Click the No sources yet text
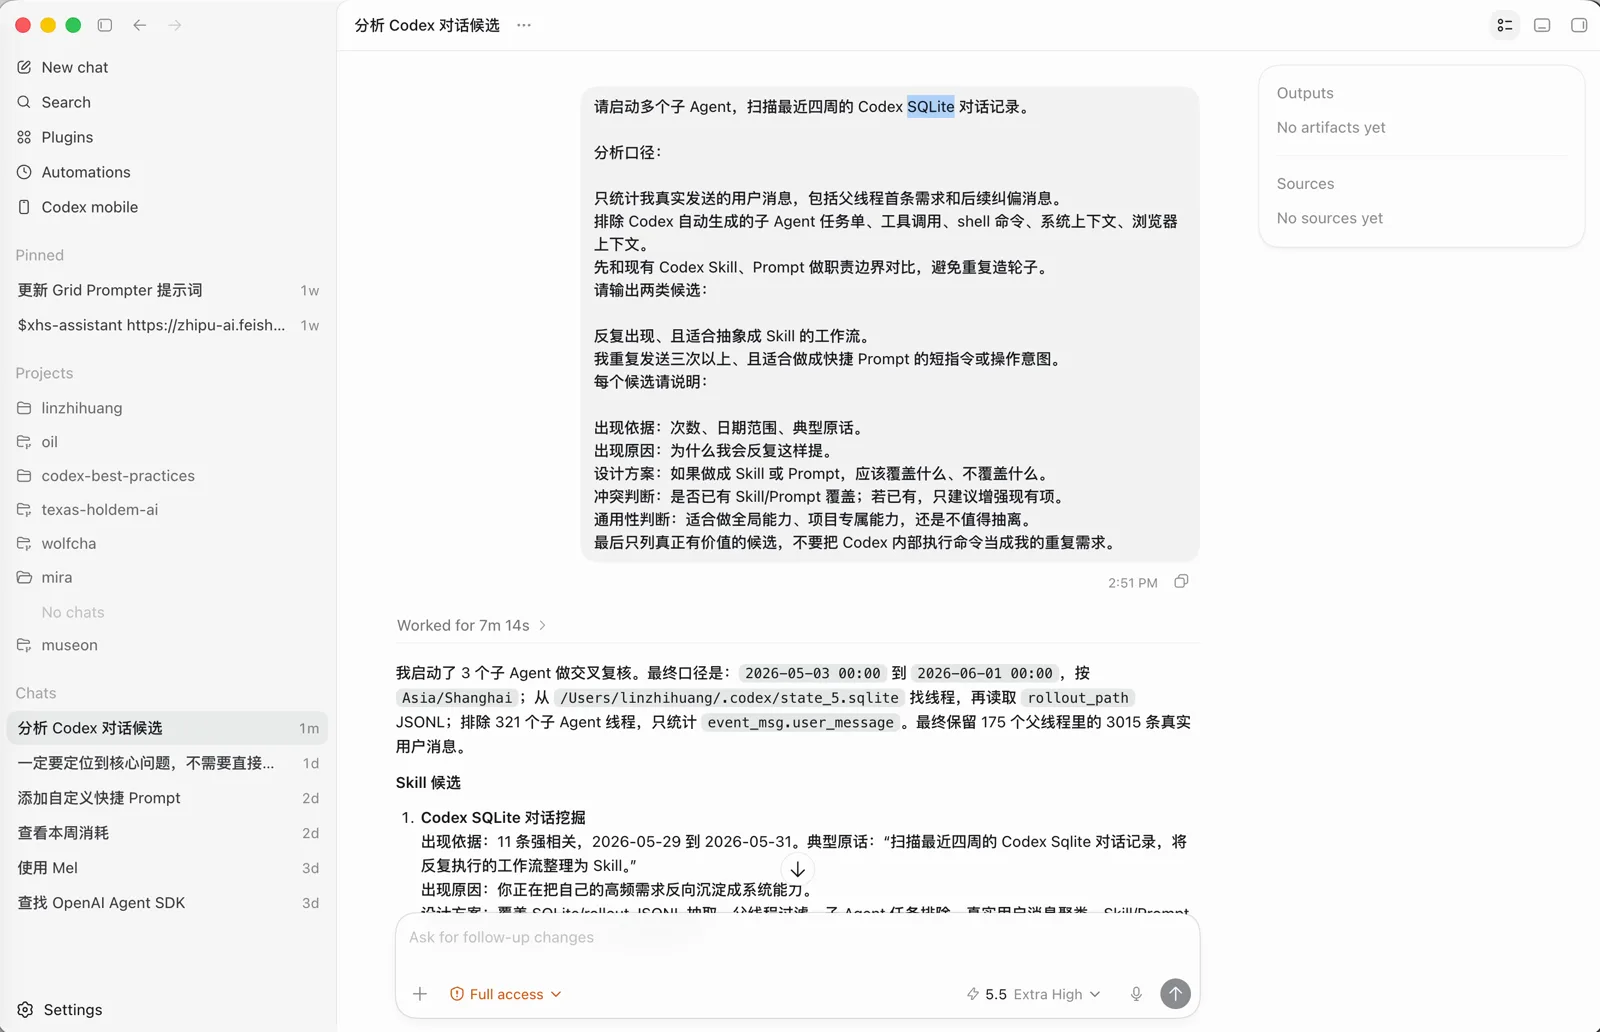 tap(1330, 218)
